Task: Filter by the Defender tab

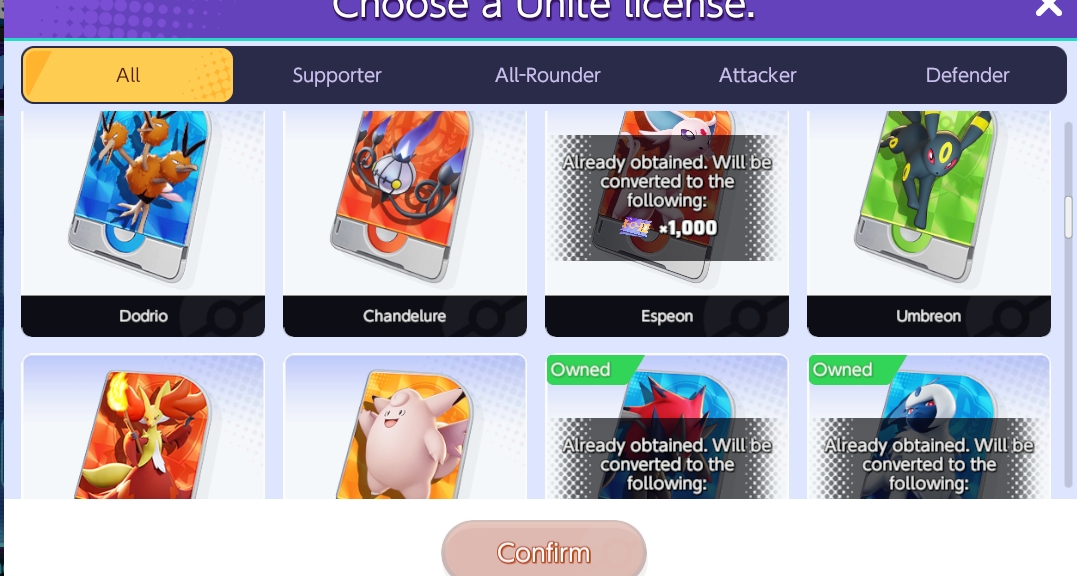Action: click(967, 75)
